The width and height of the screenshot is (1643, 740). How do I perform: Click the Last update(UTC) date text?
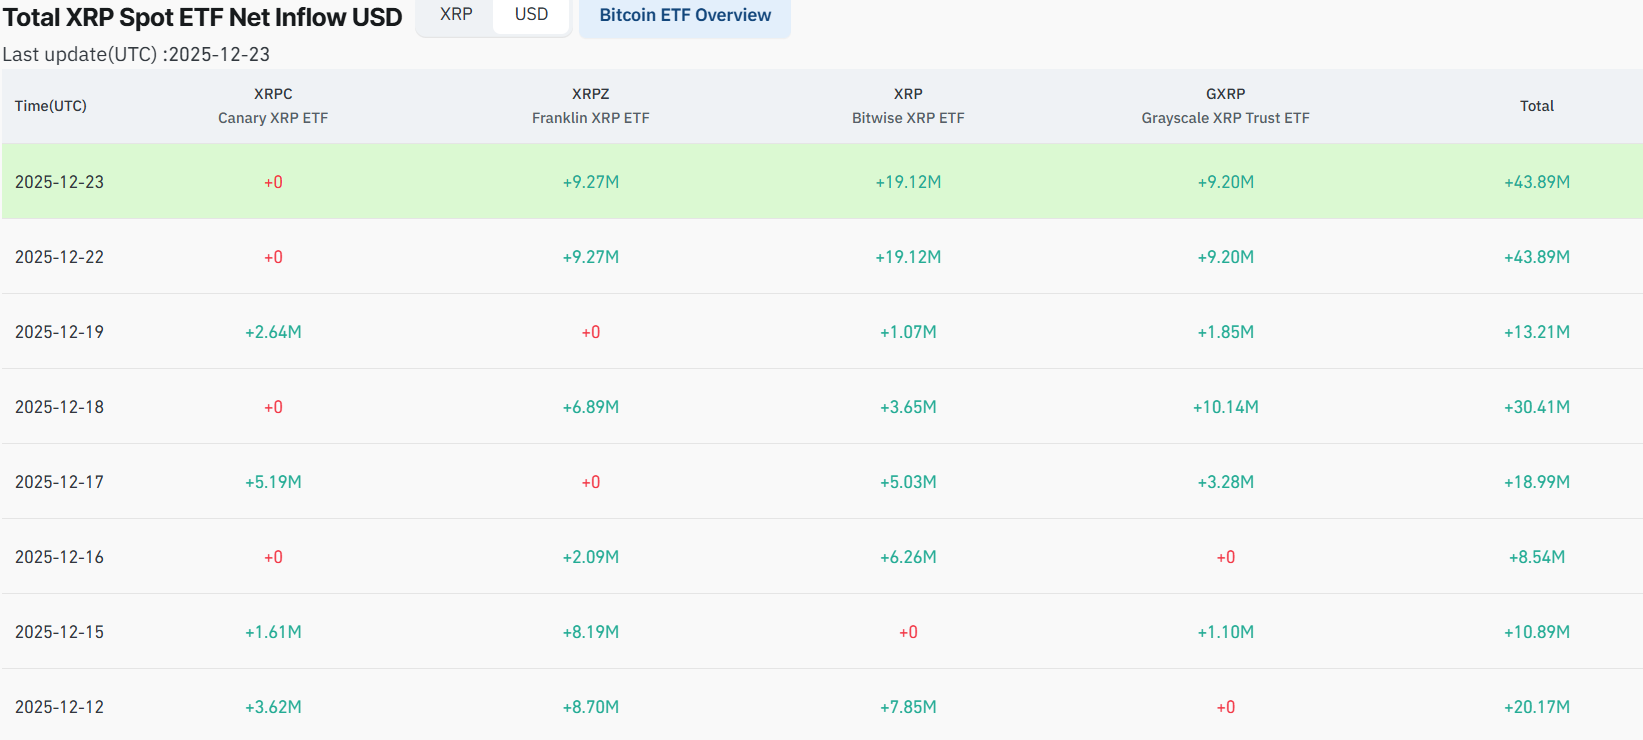coord(136,54)
